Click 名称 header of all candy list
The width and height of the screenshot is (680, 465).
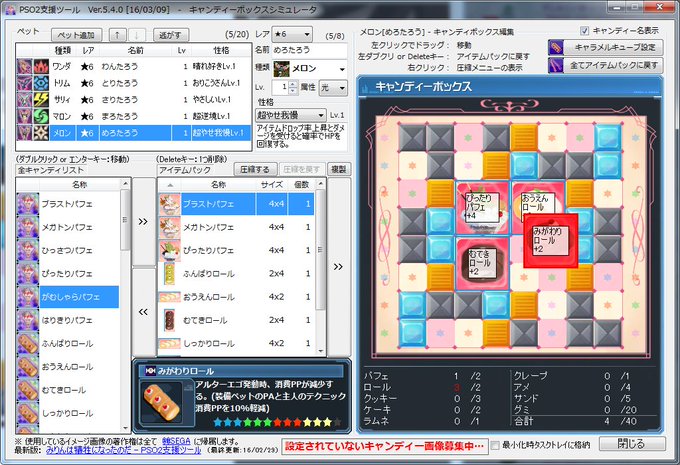point(79,184)
